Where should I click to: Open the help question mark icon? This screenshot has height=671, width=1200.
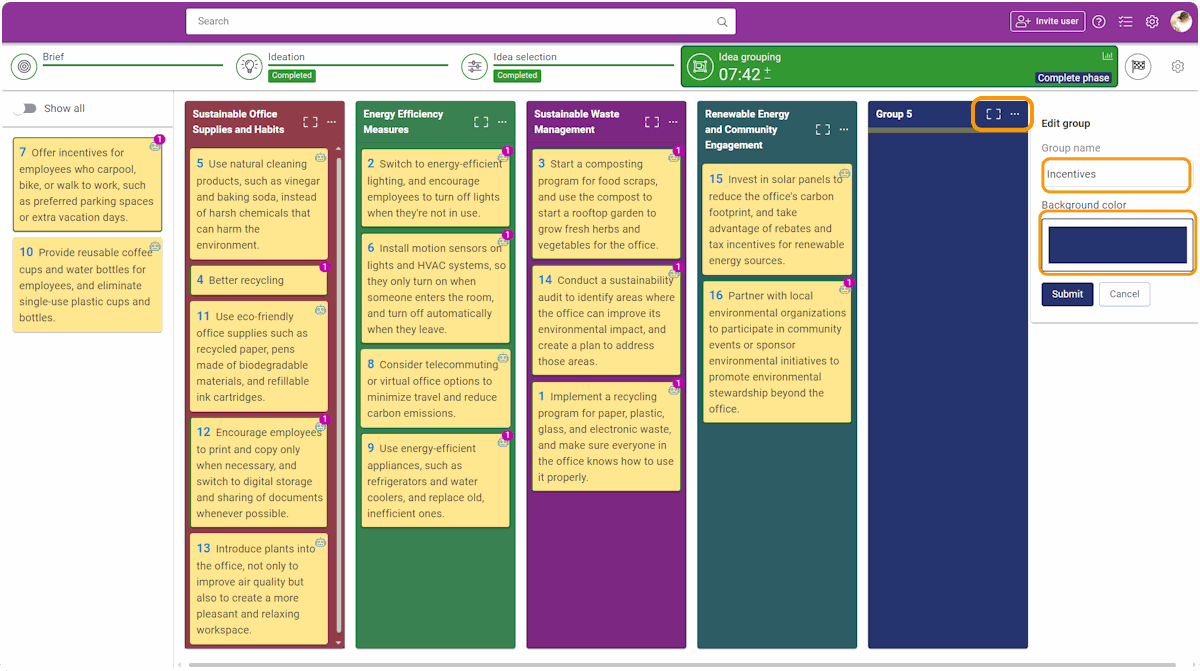[1099, 21]
